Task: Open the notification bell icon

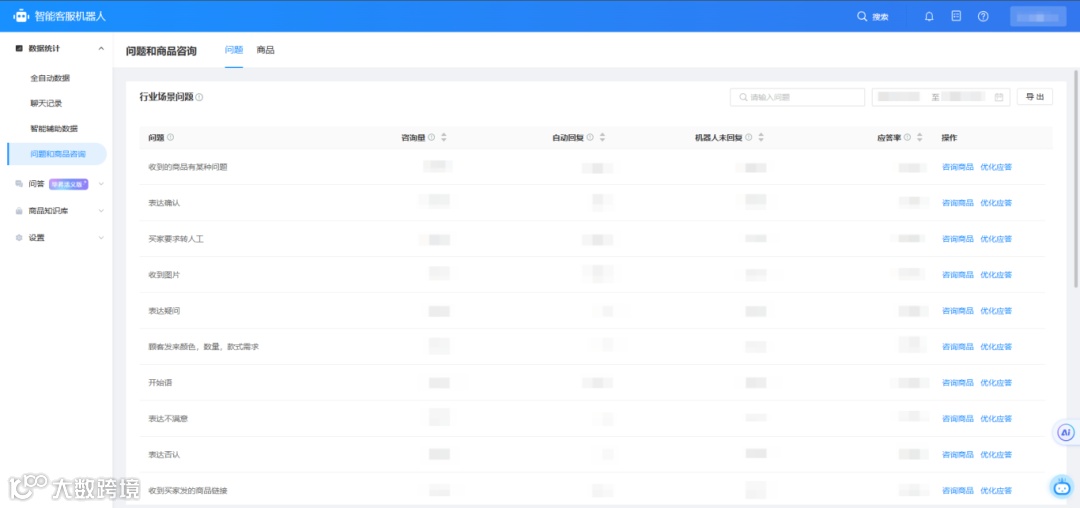Action: 929,17
